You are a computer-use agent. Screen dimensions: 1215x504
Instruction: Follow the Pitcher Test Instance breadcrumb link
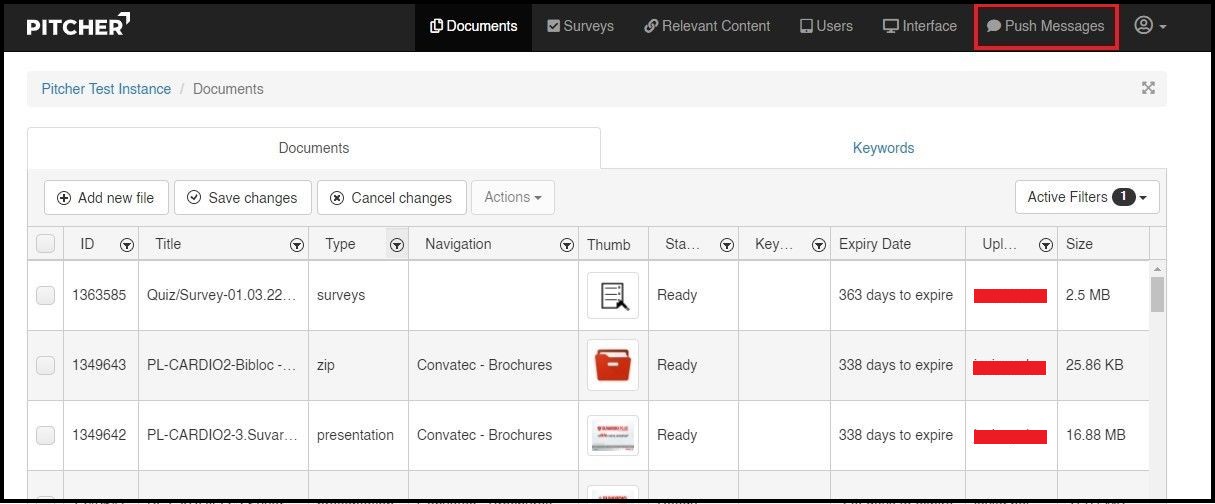[x=106, y=89]
